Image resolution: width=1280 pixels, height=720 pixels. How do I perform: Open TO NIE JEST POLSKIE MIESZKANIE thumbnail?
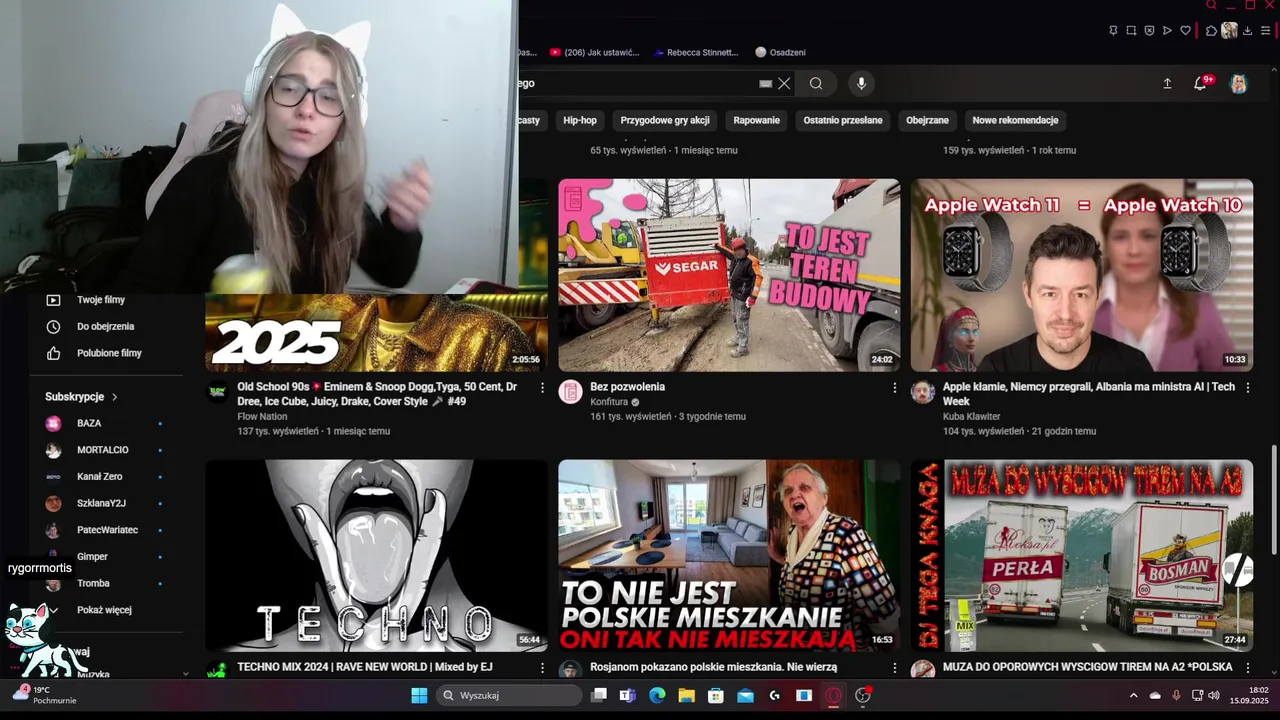(729, 556)
